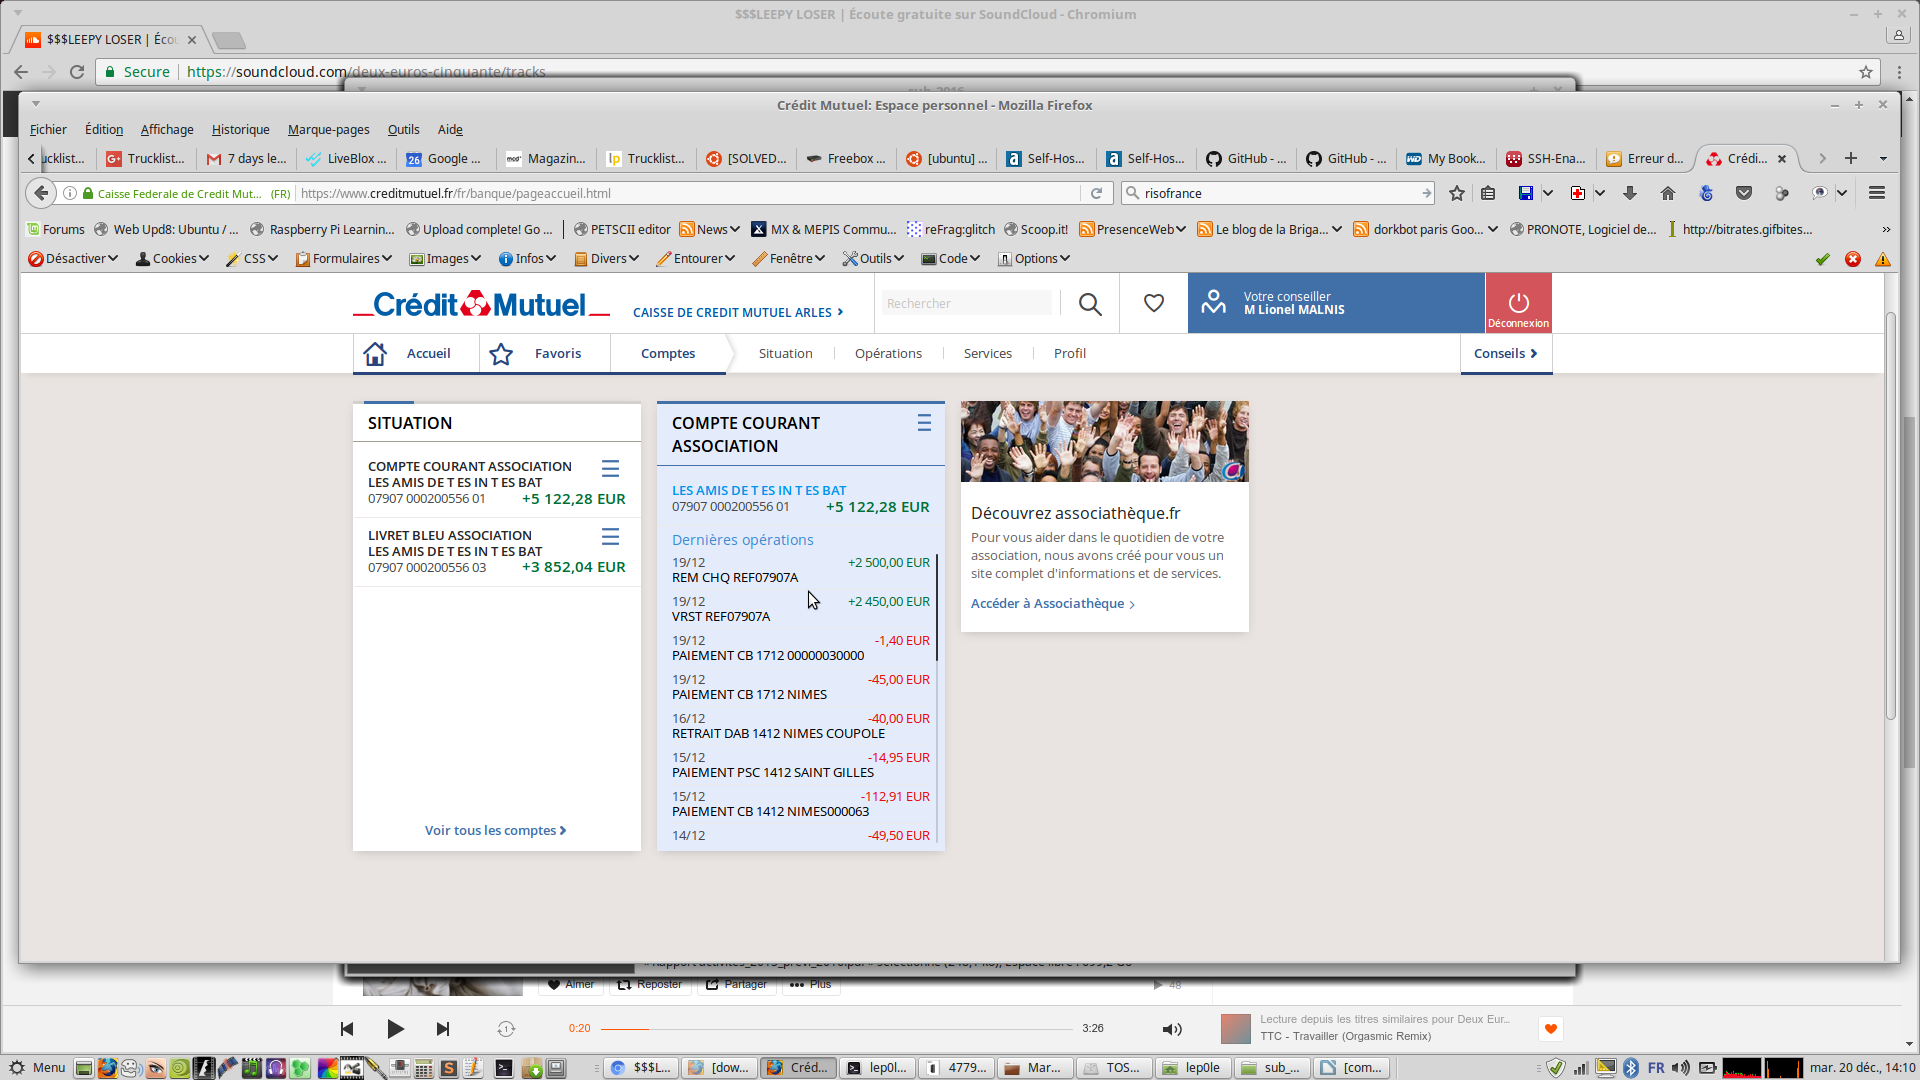The image size is (1920, 1080).
Task: Click Firefox reload page button
Action: coord(1096,193)
